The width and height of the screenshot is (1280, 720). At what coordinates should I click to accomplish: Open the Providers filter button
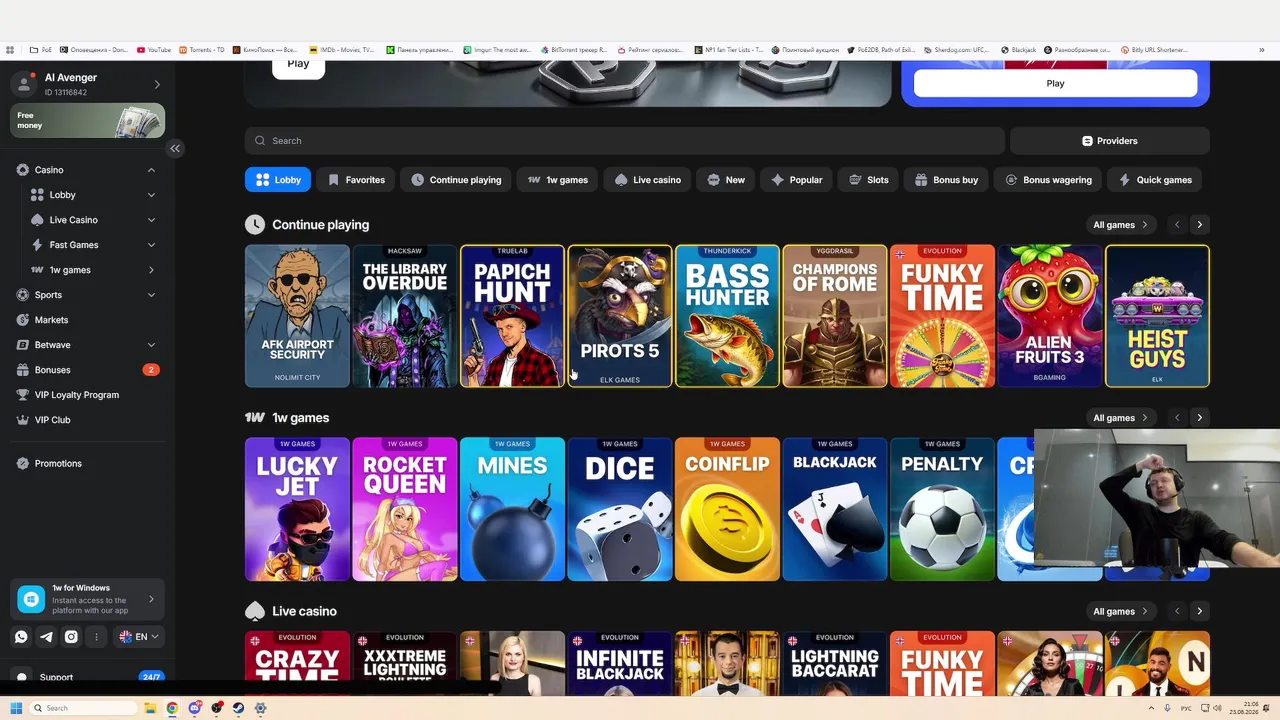click(x=1110, y=141)
